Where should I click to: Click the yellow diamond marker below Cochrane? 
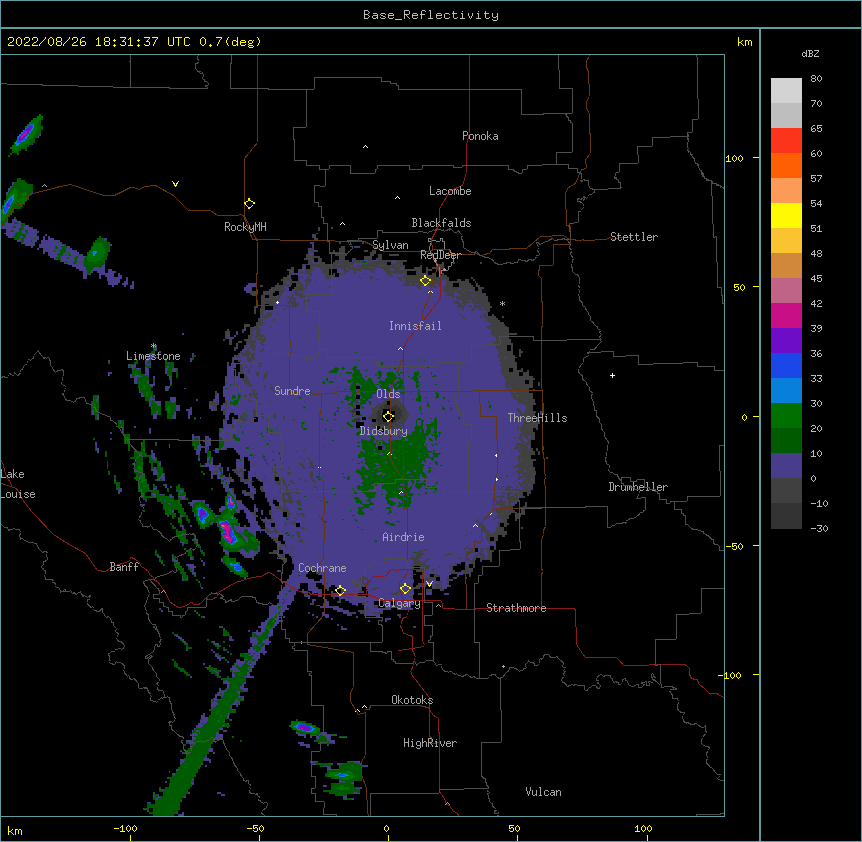[x=340, y=591]
